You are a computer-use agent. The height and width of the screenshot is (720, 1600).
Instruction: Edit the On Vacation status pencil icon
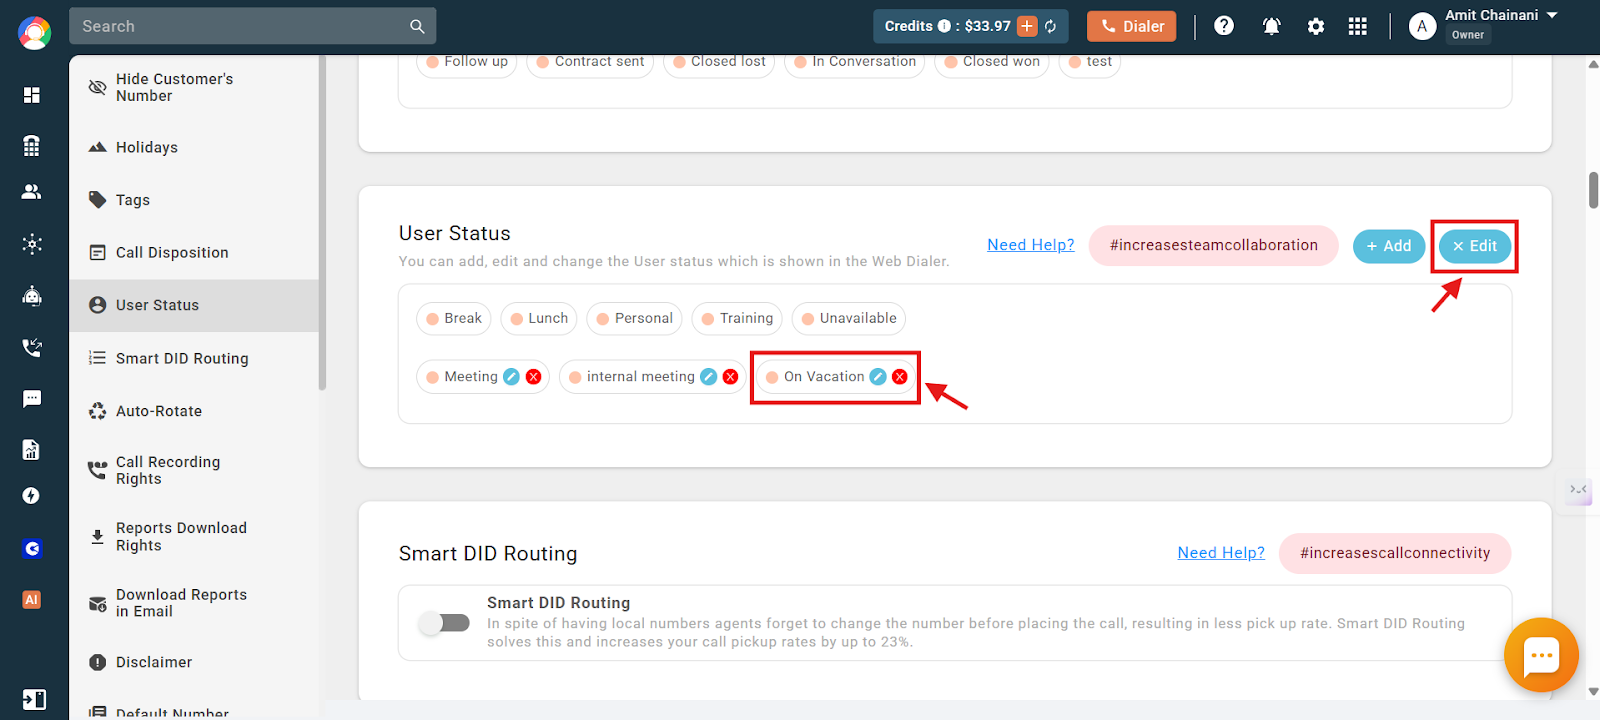(x=877, y=377)
